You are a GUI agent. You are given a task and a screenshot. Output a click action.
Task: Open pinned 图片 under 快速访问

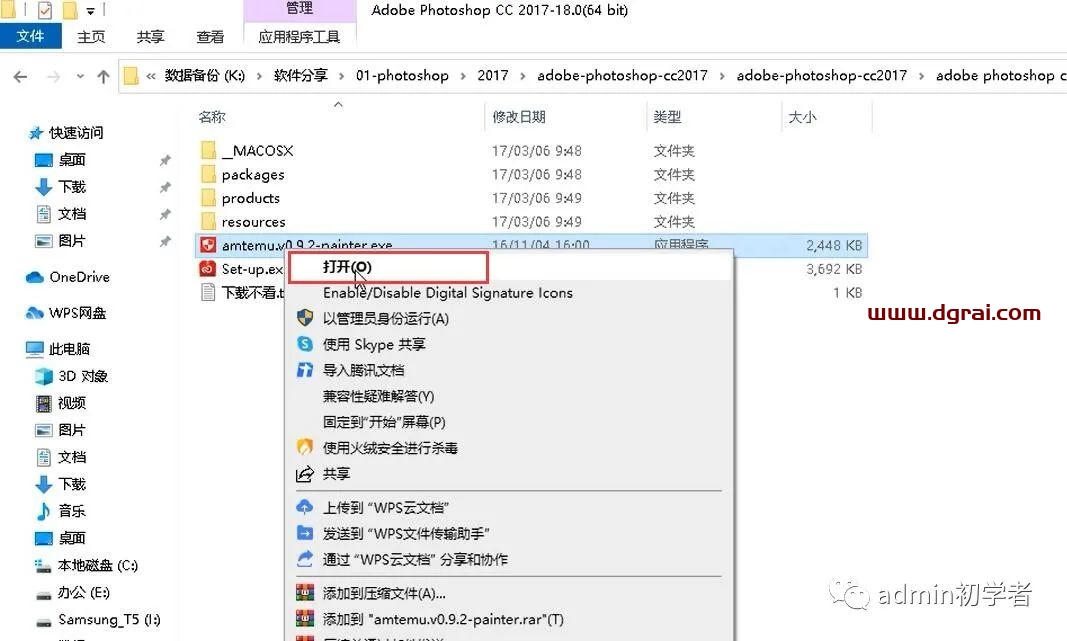(x=71, y=241)
